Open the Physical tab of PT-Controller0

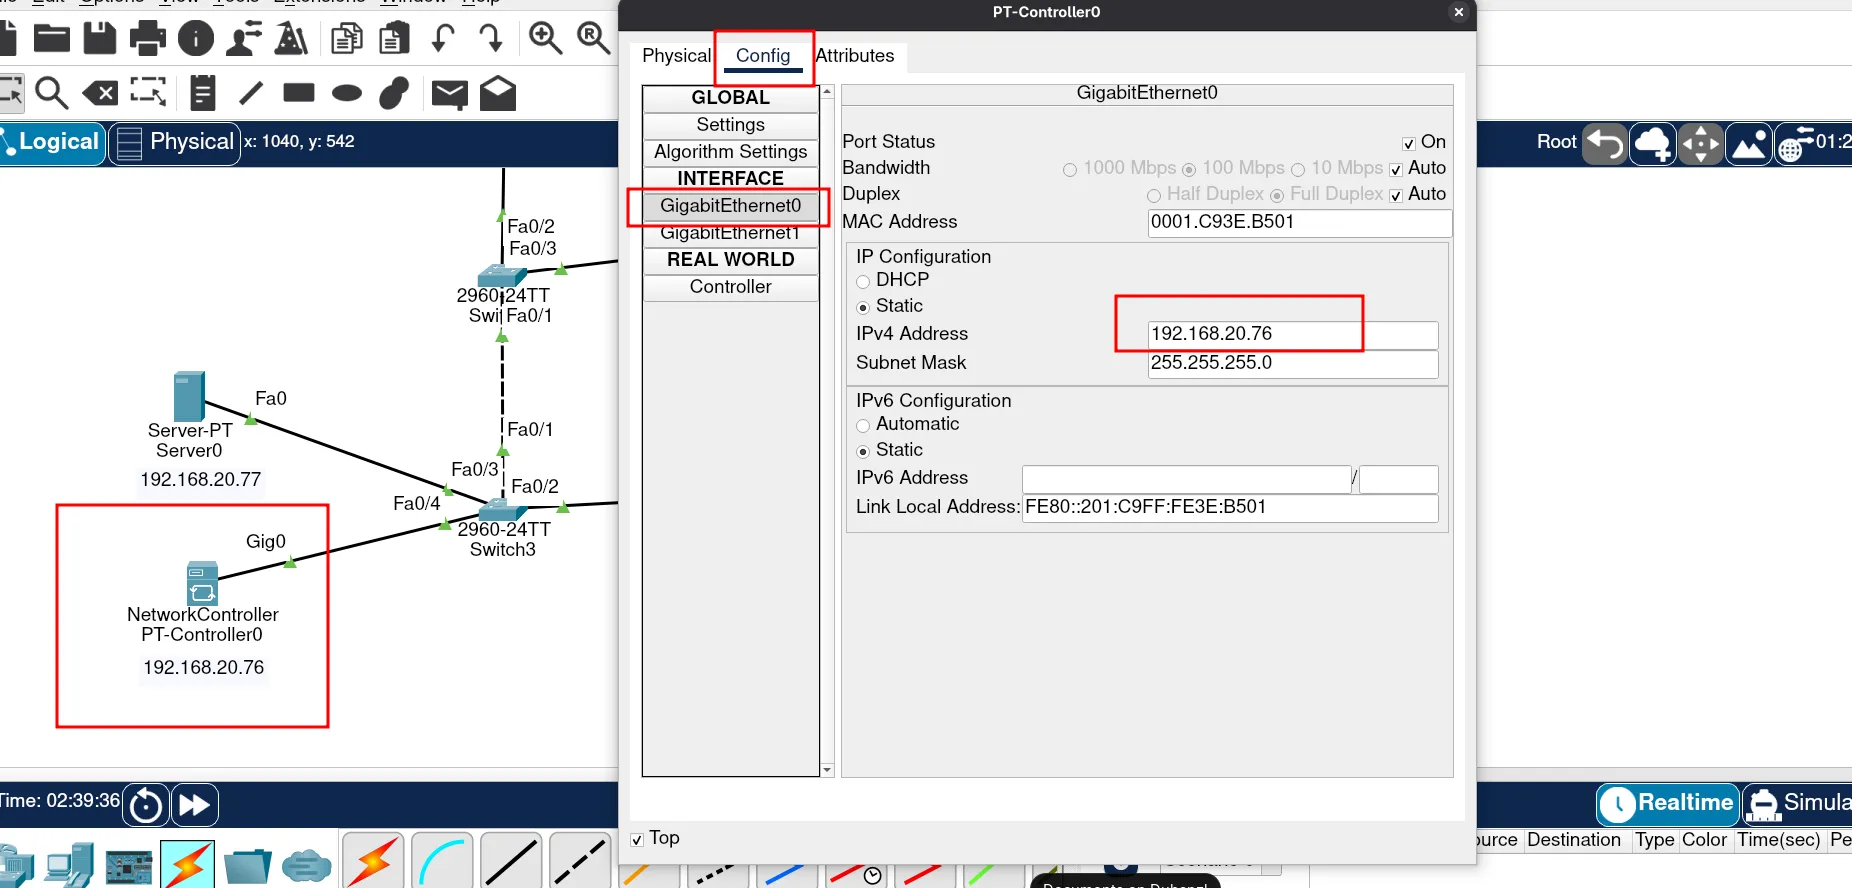coord(676,56)
